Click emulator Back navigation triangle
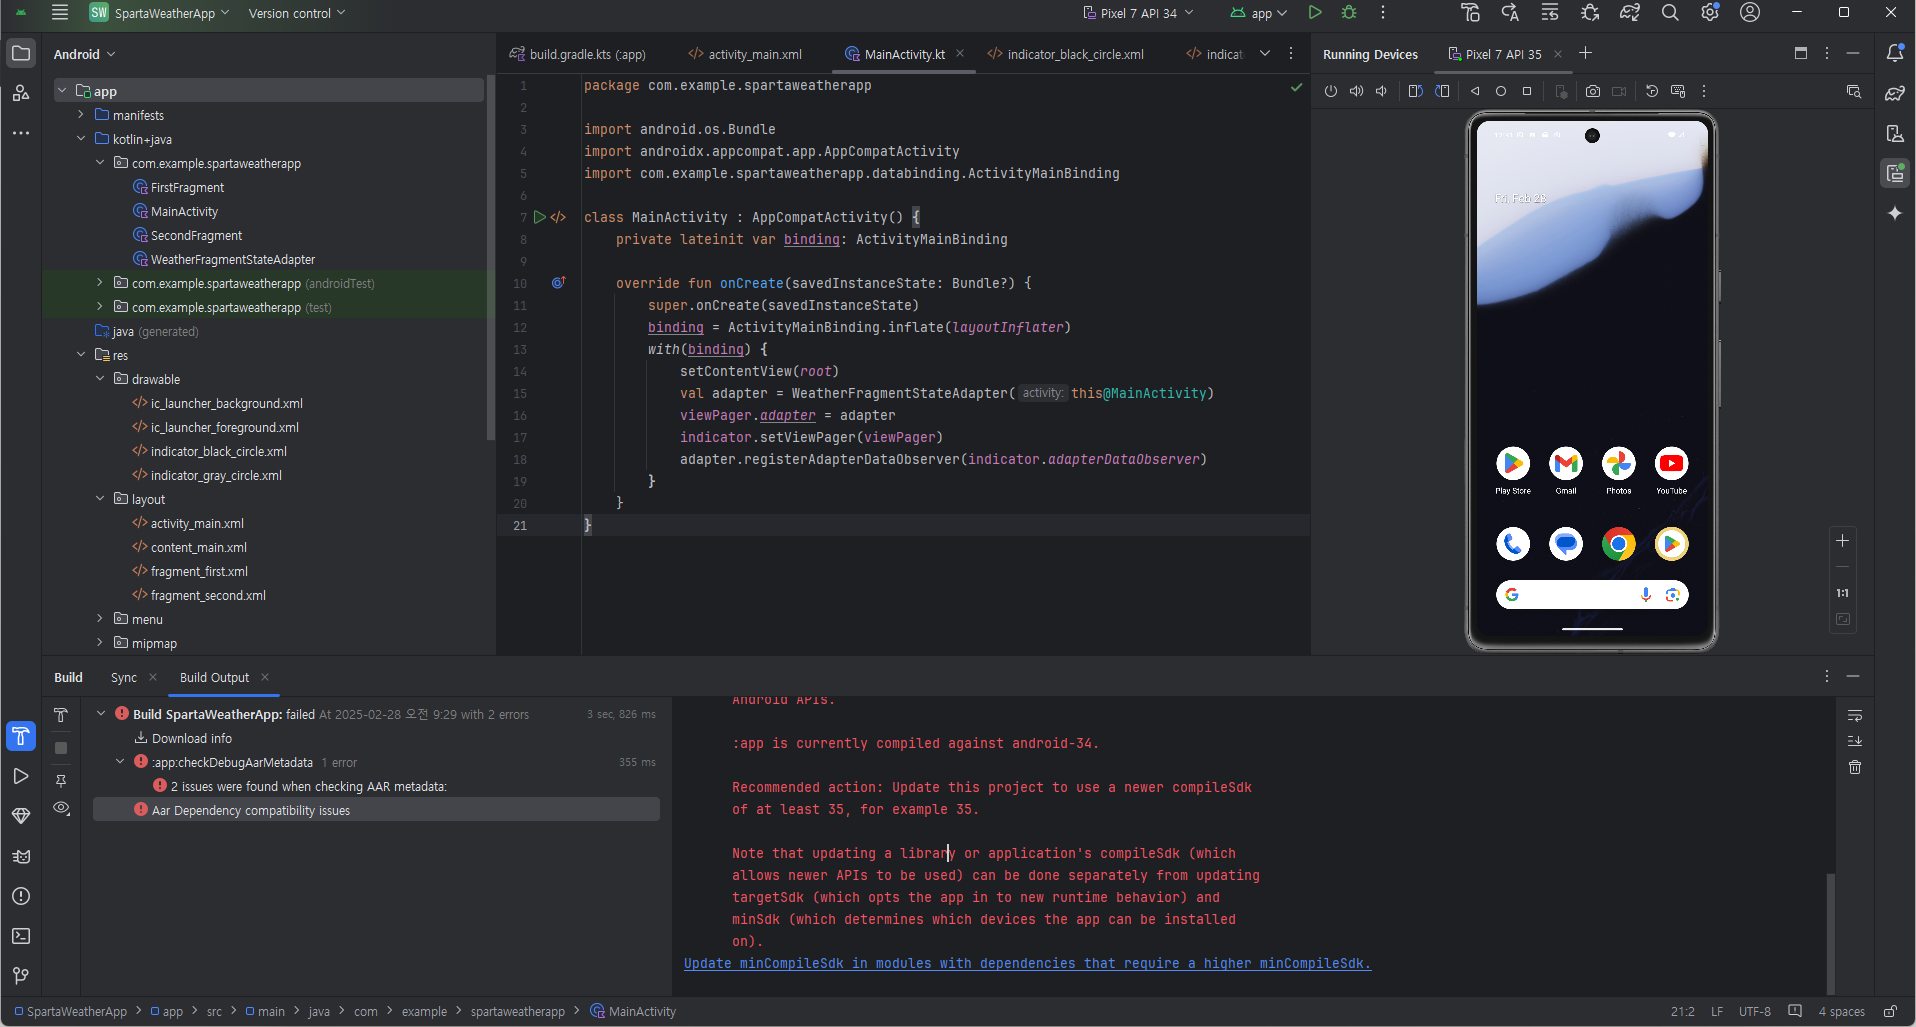This screenshot has width=1916, height=1027. (1475, 91)
